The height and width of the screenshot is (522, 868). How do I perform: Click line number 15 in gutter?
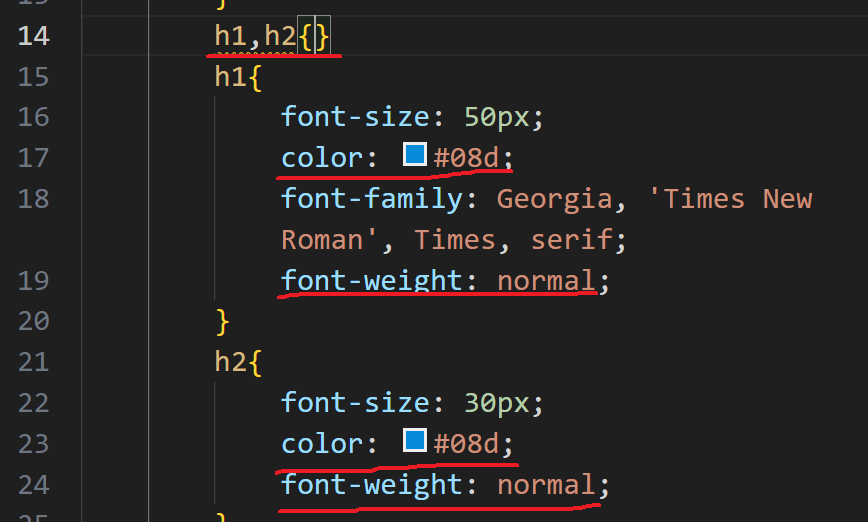(34, 77)
